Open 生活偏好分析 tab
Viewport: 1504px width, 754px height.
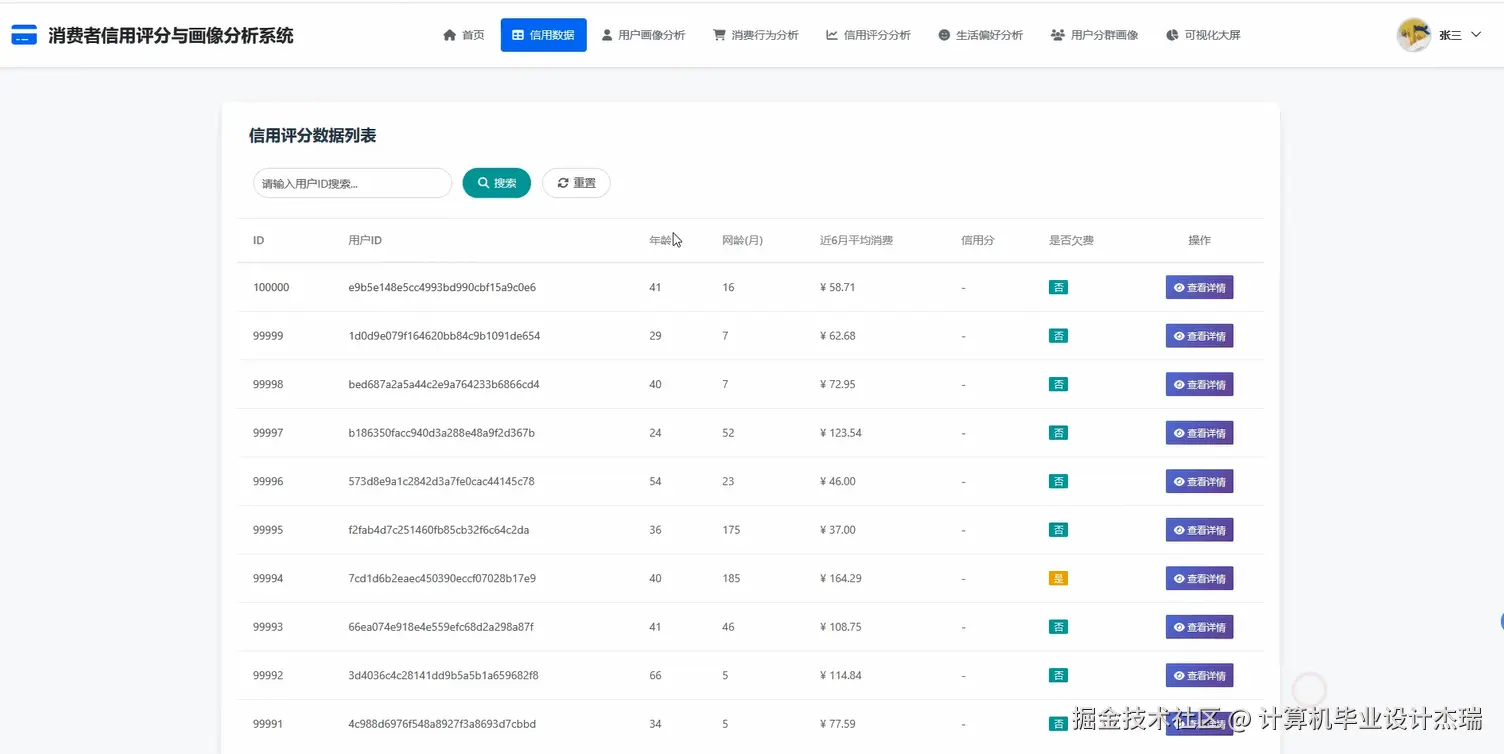click(x=980, y=35)
